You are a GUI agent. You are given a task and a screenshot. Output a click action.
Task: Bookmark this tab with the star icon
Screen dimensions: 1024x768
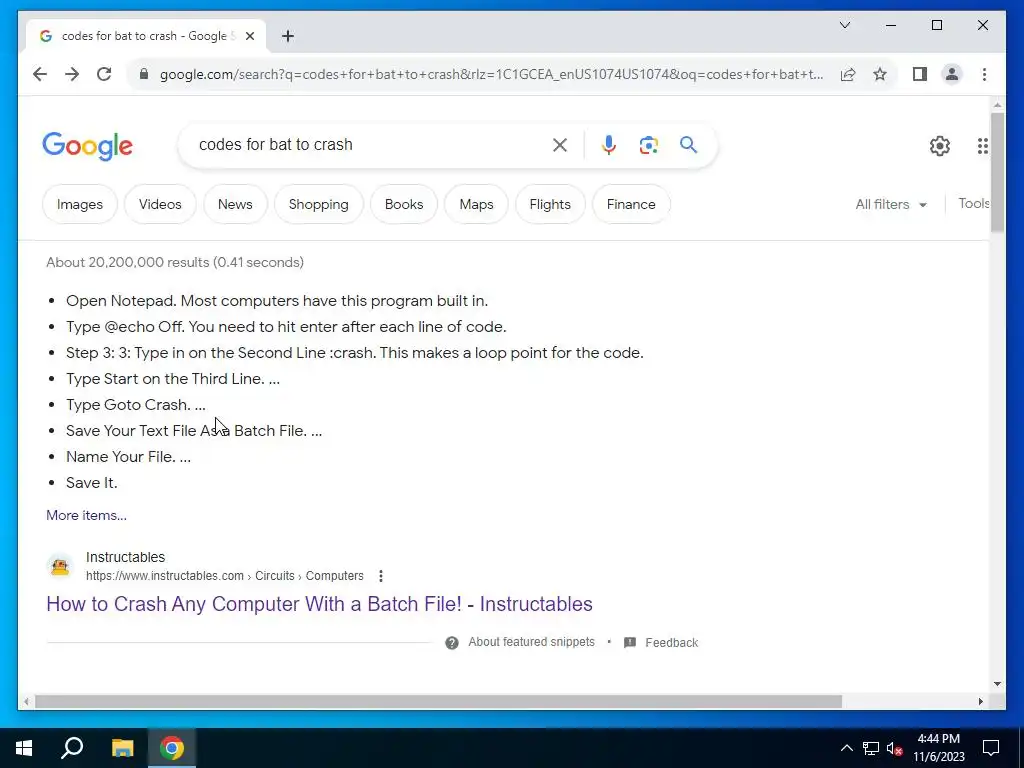[880, 74]
